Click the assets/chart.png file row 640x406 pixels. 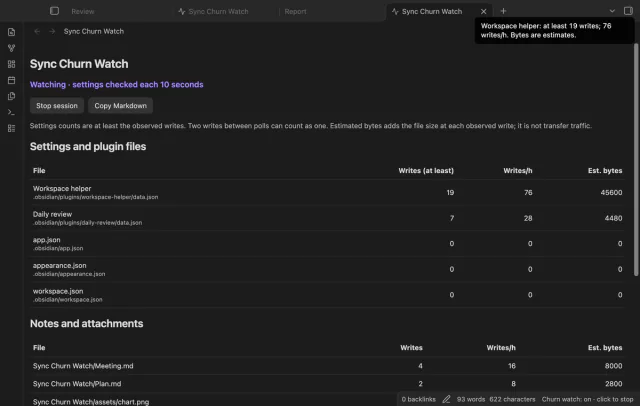point(91,402)
